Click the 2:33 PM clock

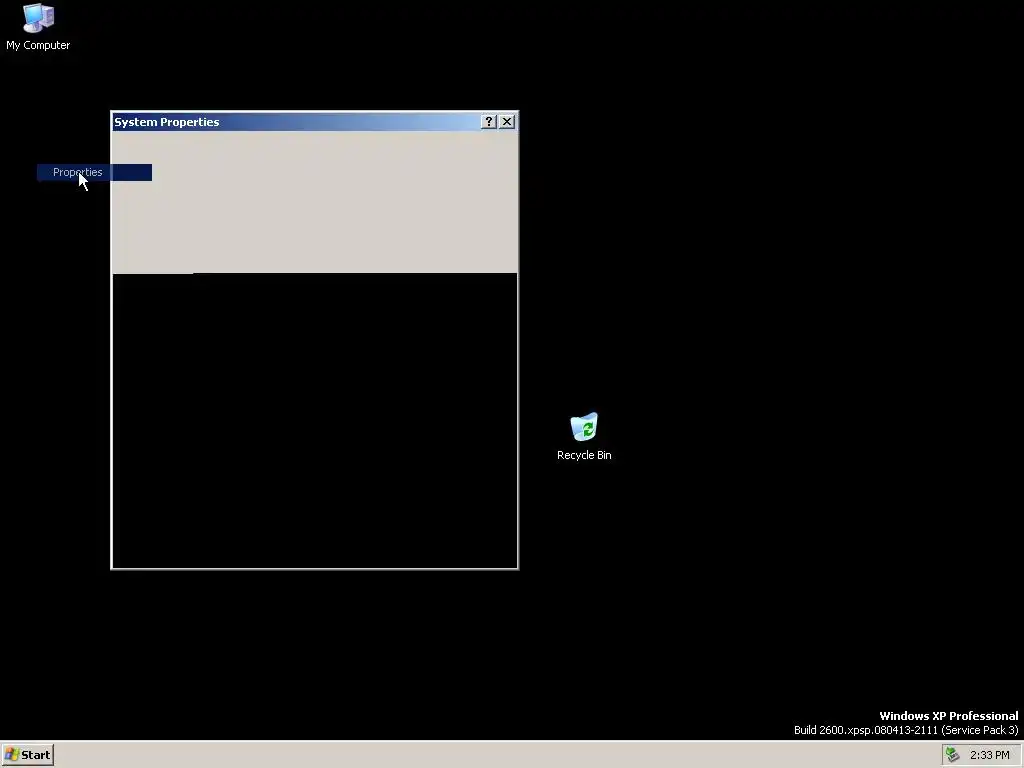(x=989, y=755)
